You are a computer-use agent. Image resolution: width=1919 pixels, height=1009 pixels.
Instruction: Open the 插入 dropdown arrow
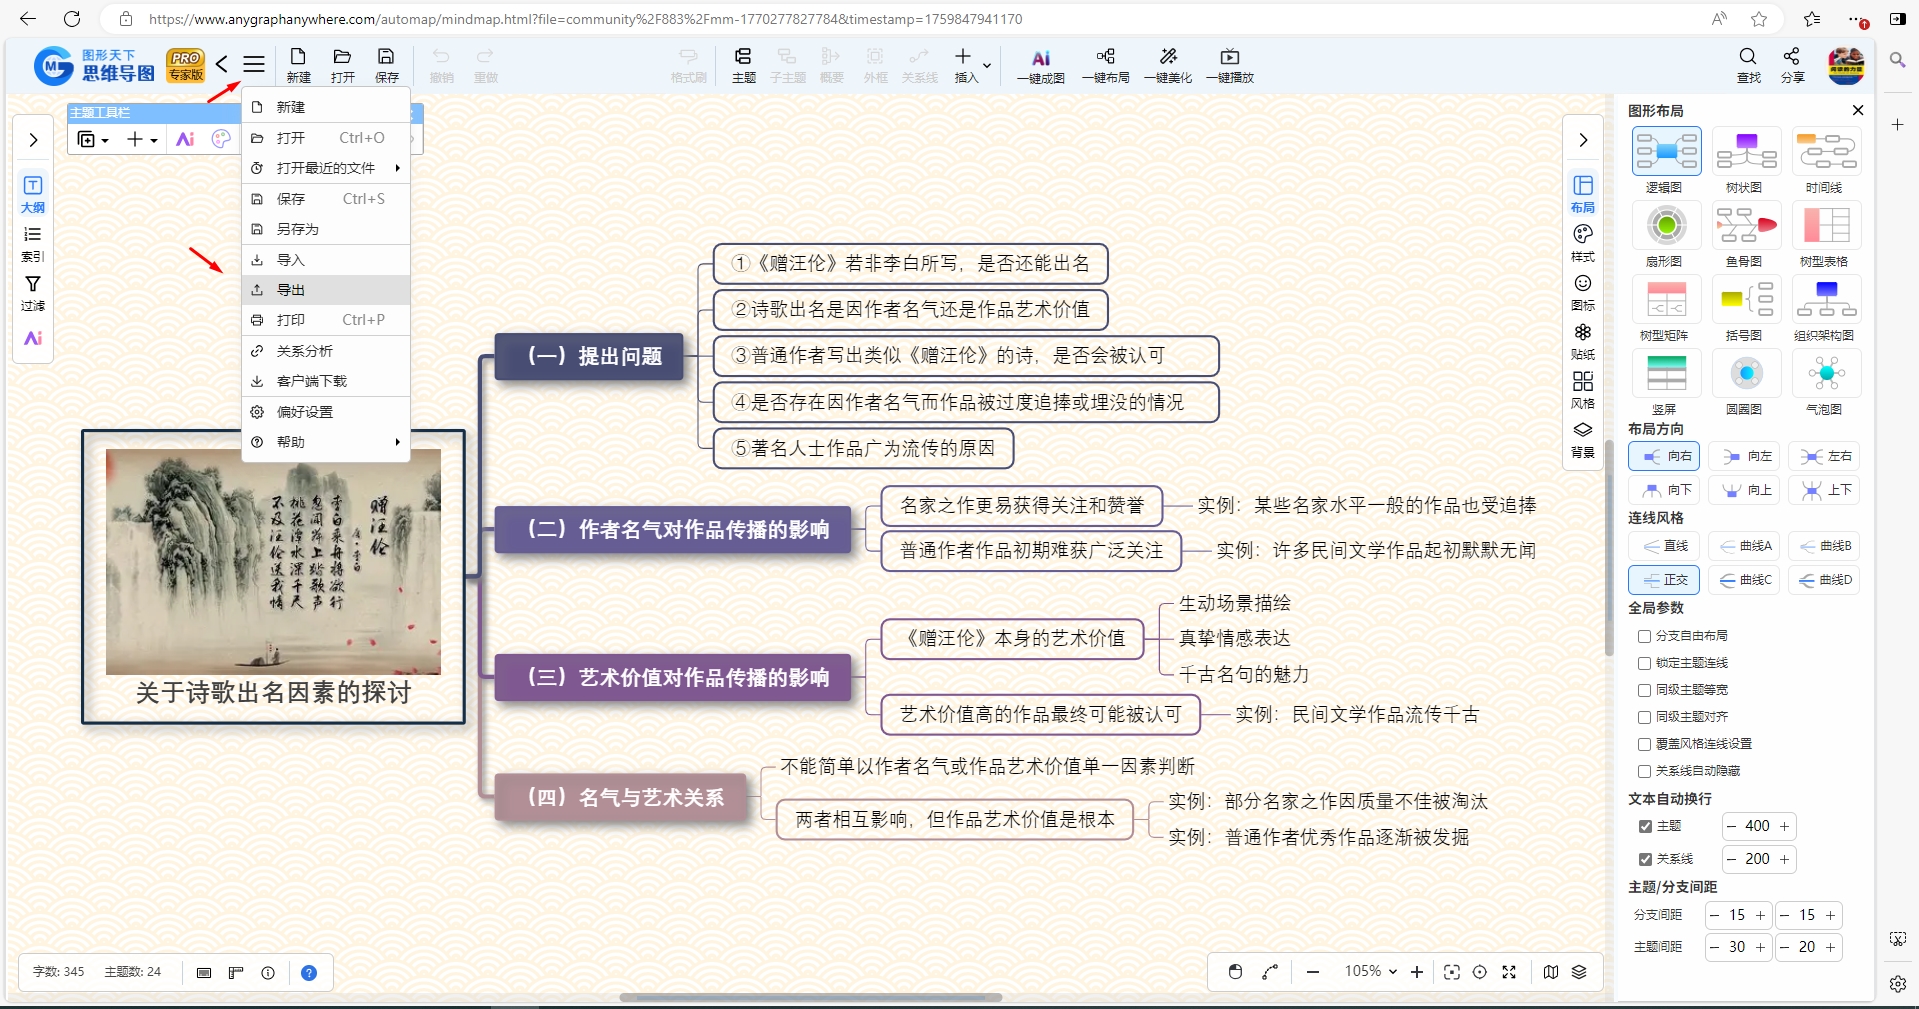tap(987, 66)
